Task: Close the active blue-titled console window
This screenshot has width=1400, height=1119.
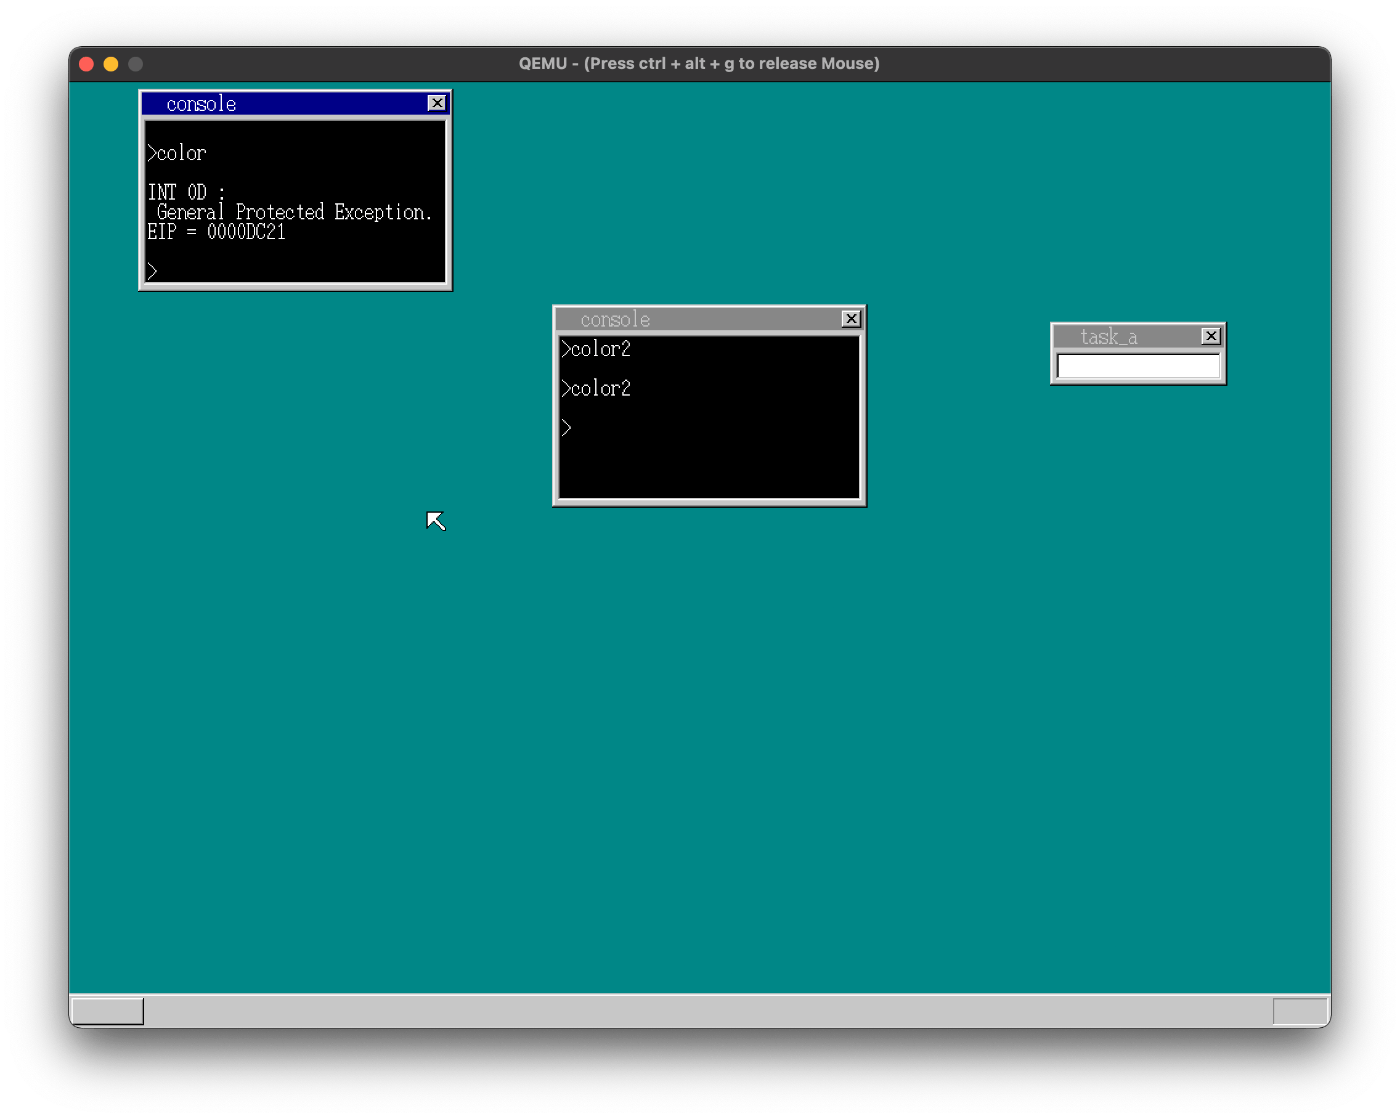Action: (437, 103)
